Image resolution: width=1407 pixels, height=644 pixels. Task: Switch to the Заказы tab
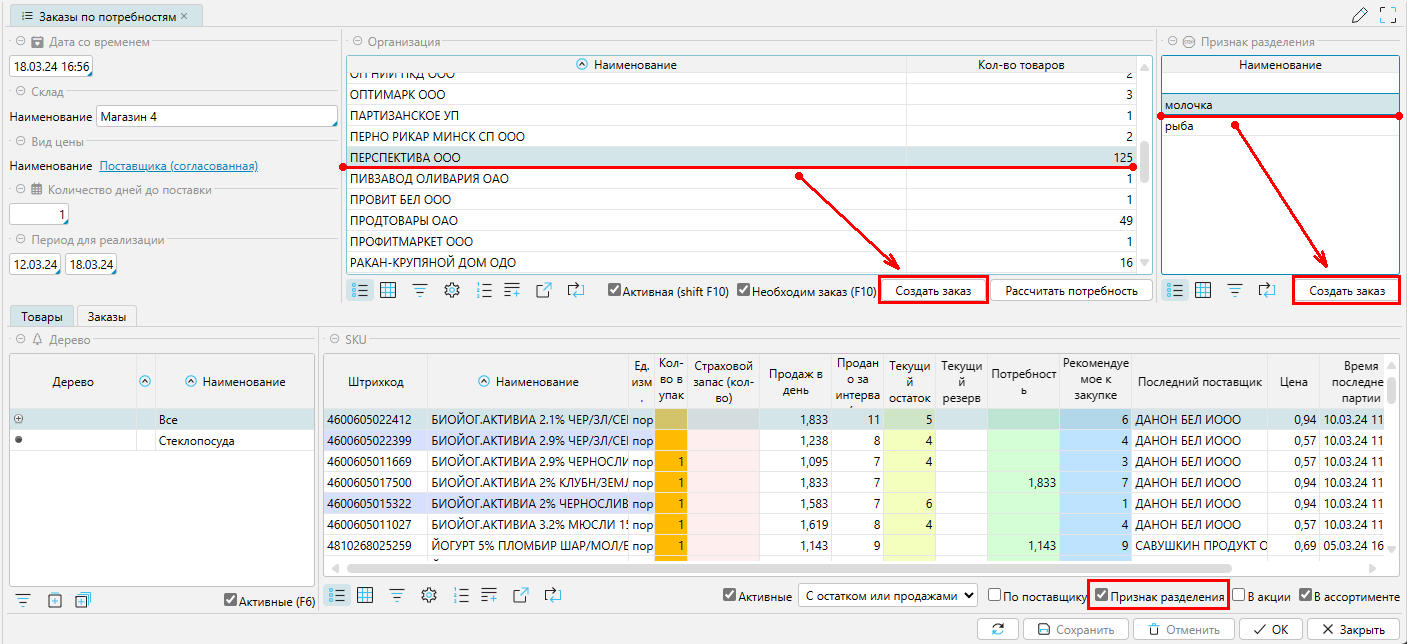tap(107, 316)
